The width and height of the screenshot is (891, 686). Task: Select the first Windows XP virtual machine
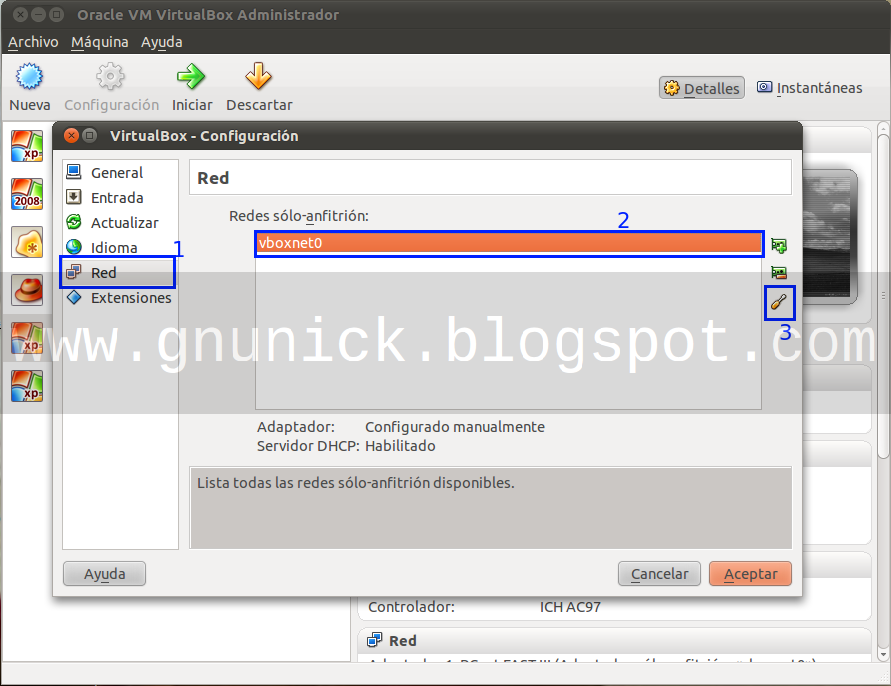pos(27,145)
